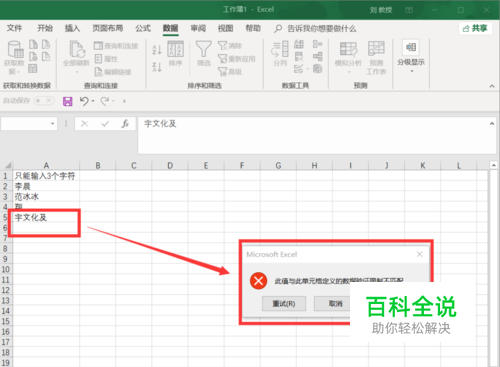Open Customize Quick Access Toolbar dropdown
This screenshot has width=500, height=367.
pos(124,101)
